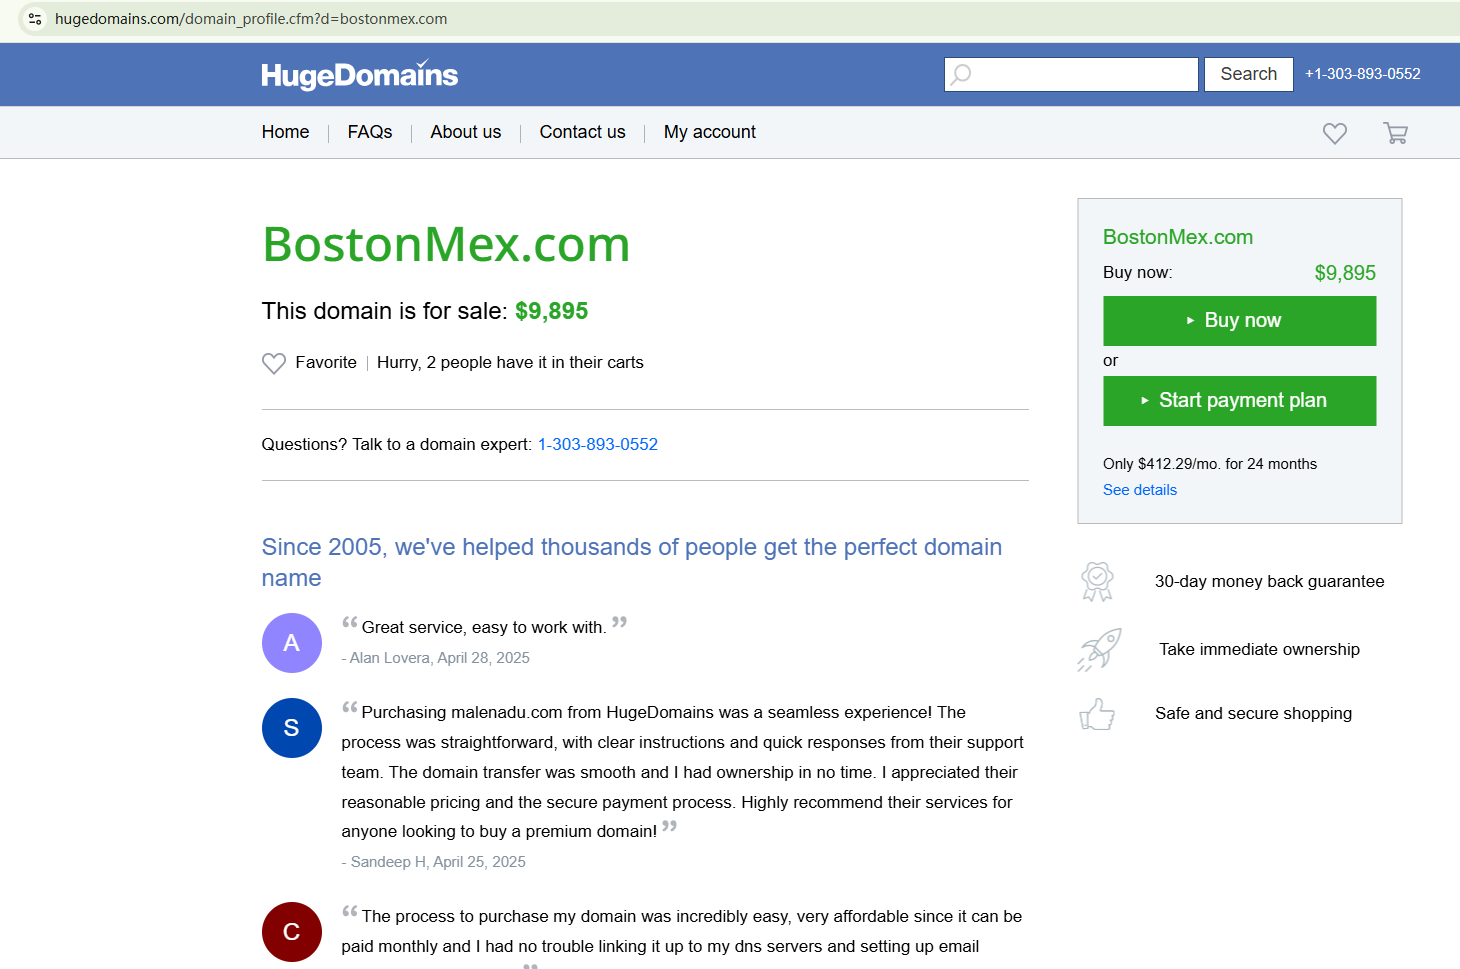Open the shopping cart icon
The width and height of the screenshot is (1460, 969).
point(1395,133)
